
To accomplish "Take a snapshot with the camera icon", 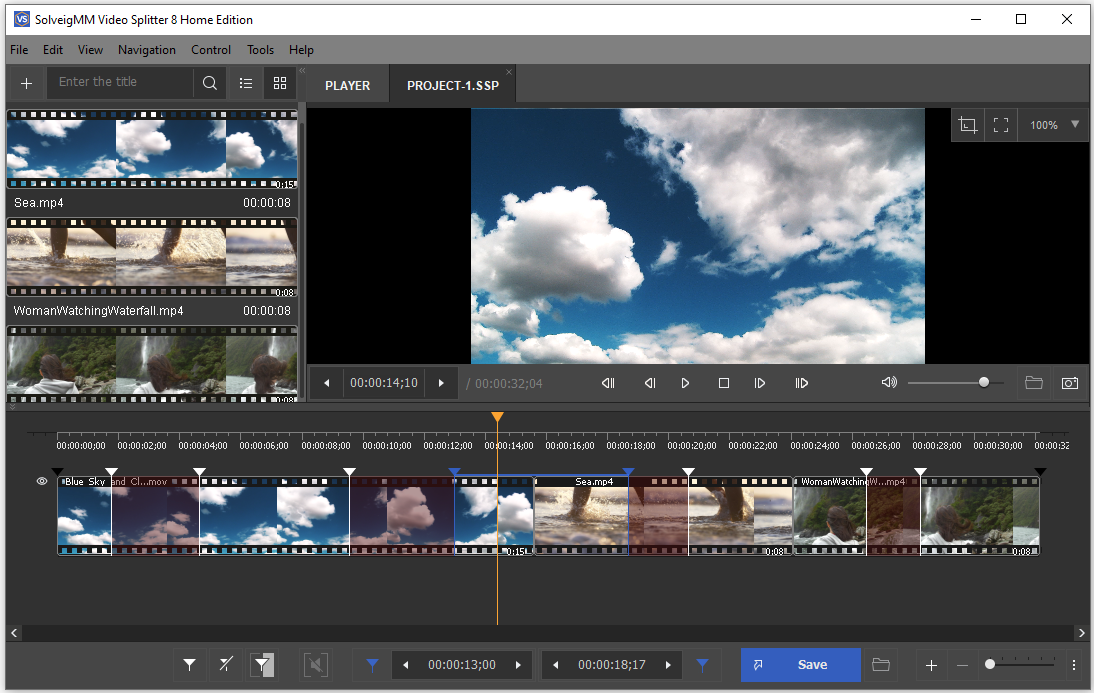I will click(1070, 383).
